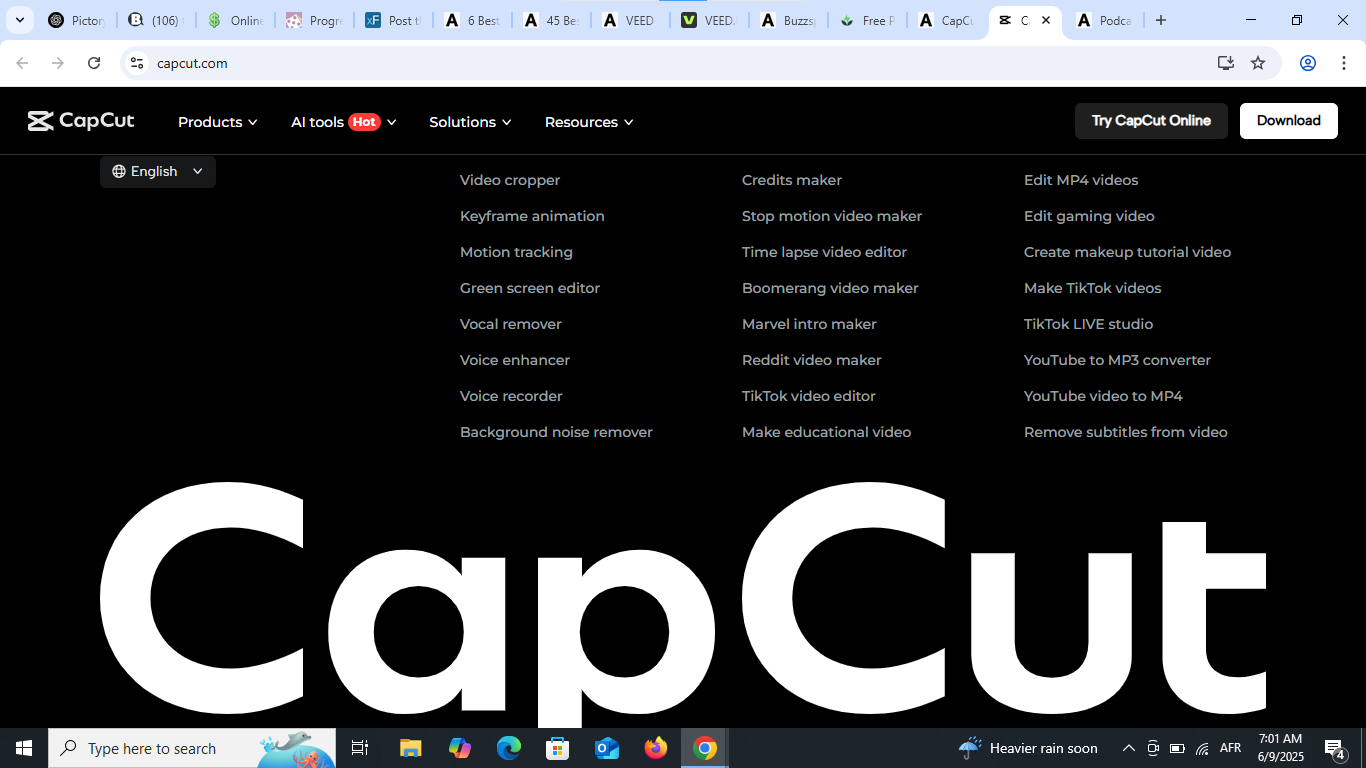Open the Edit gaming video link
Viewport: 1366px width, 768px height.
(1089, 216)
